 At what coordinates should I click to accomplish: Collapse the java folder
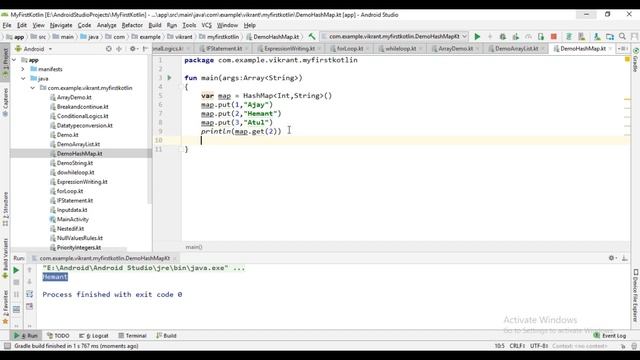23,78
